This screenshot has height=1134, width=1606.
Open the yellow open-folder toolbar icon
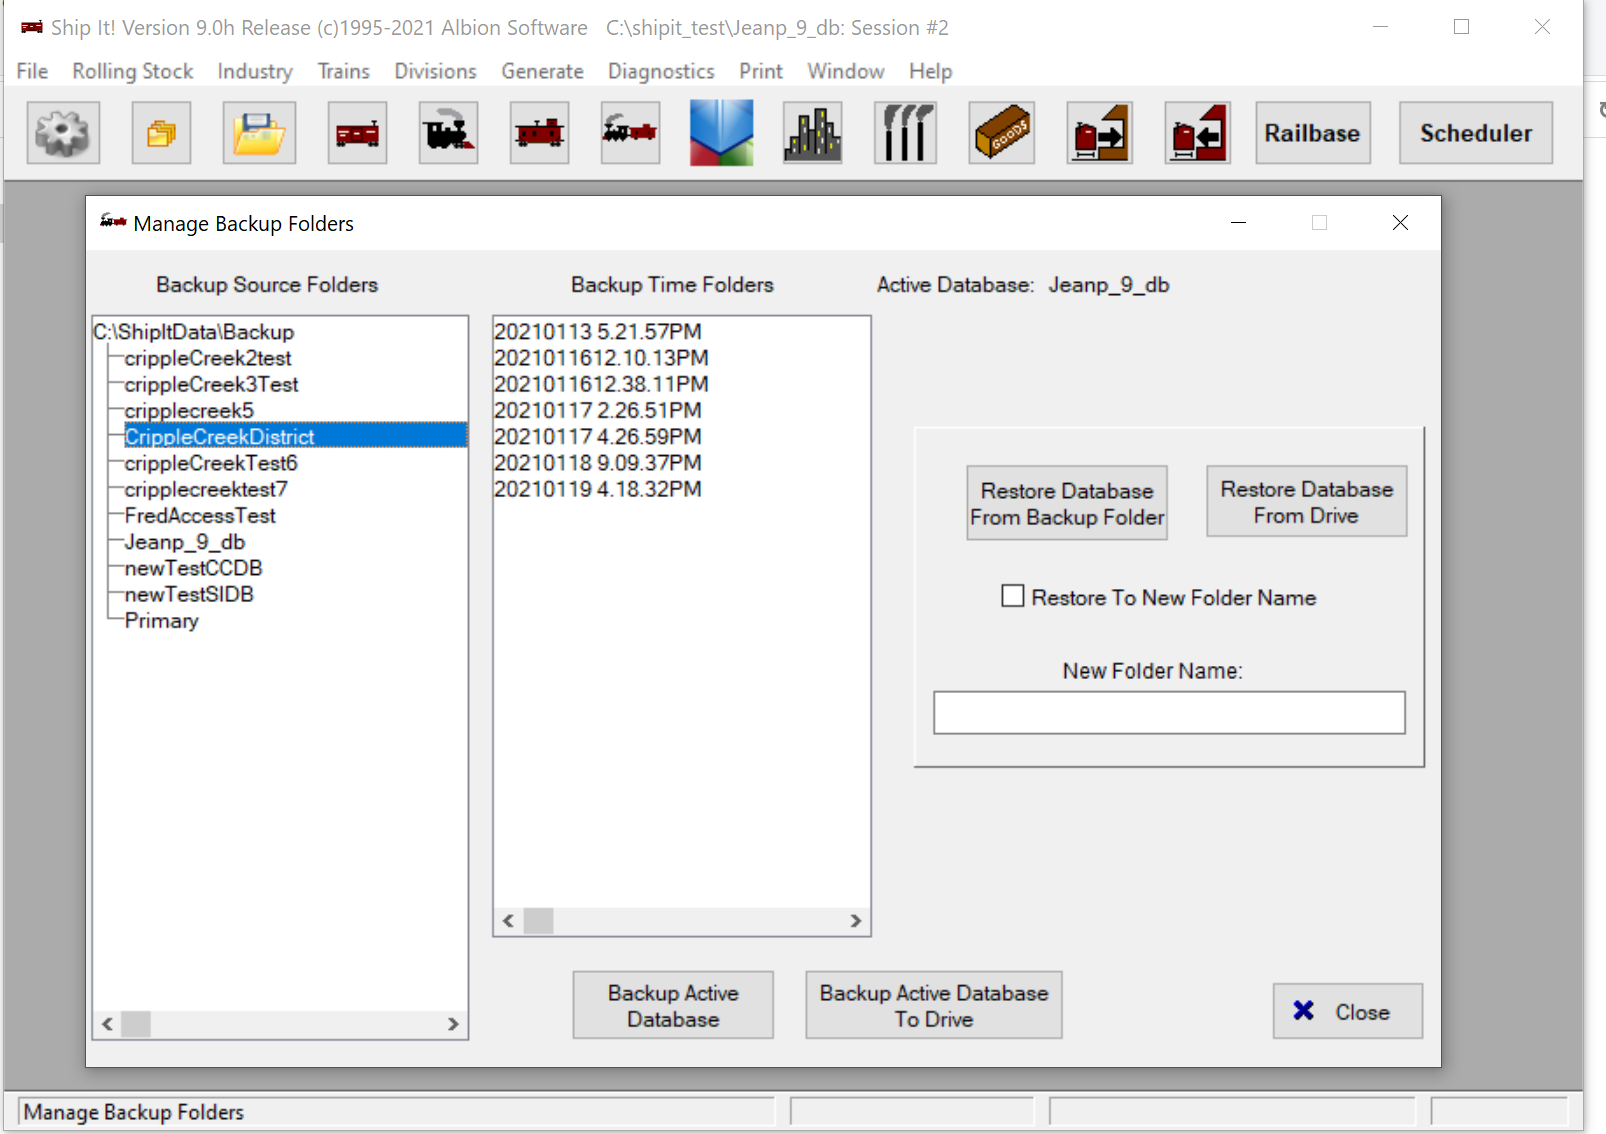click(x=259, y=133)
